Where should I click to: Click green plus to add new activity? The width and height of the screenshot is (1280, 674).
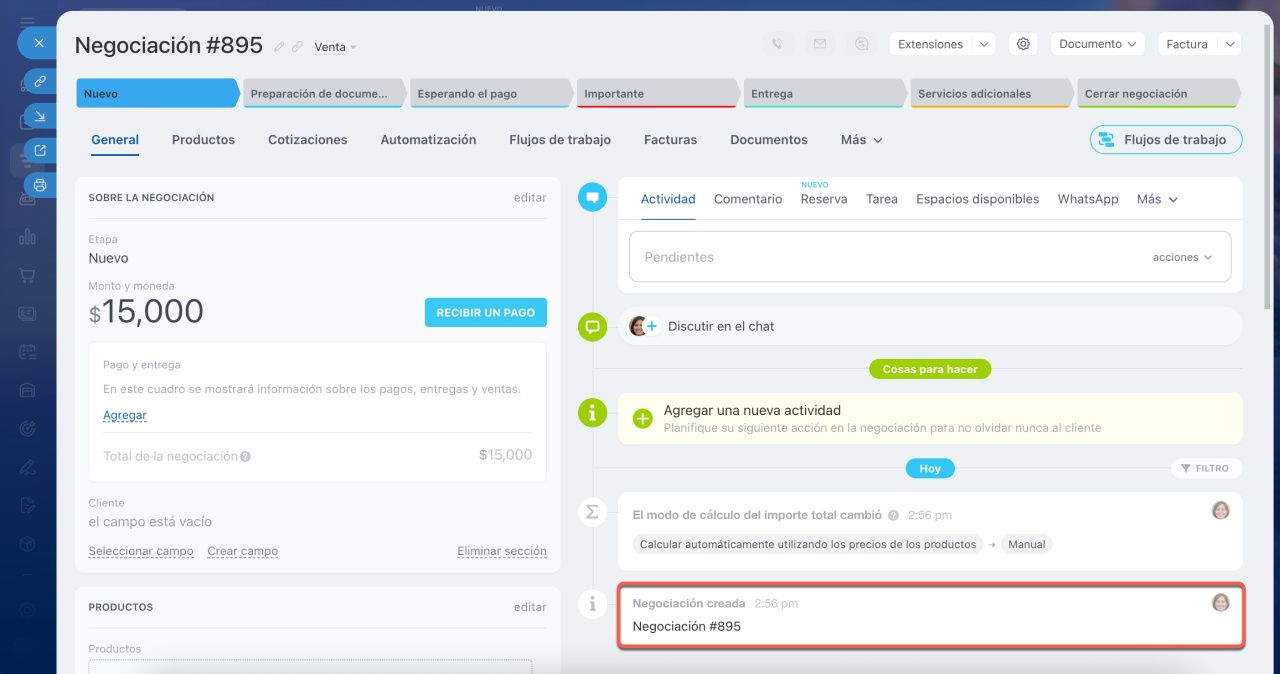pos(644,418)
